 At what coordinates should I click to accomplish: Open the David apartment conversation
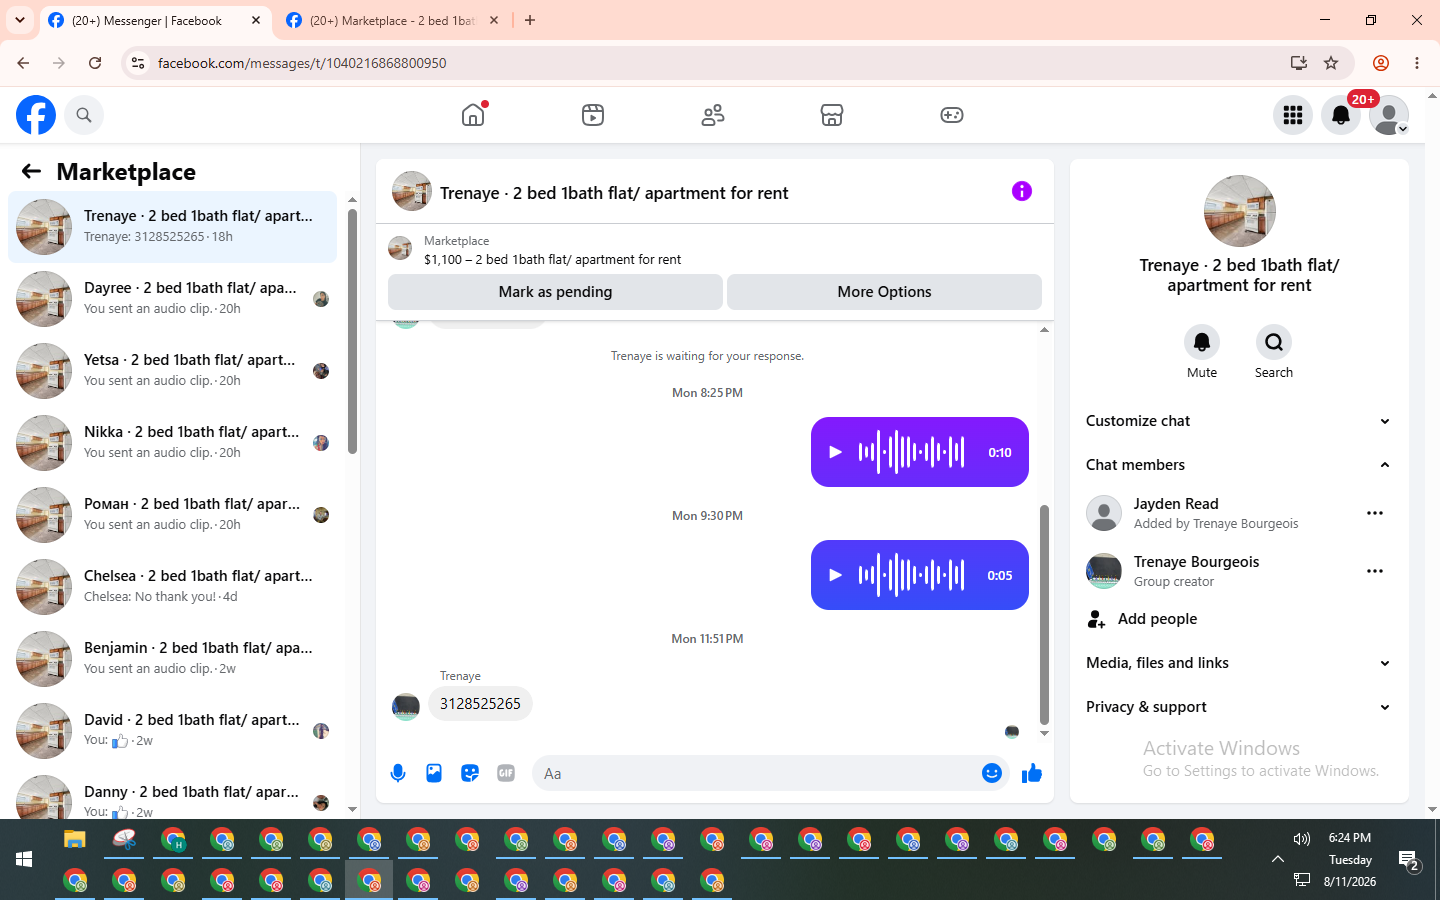point(173,731)
